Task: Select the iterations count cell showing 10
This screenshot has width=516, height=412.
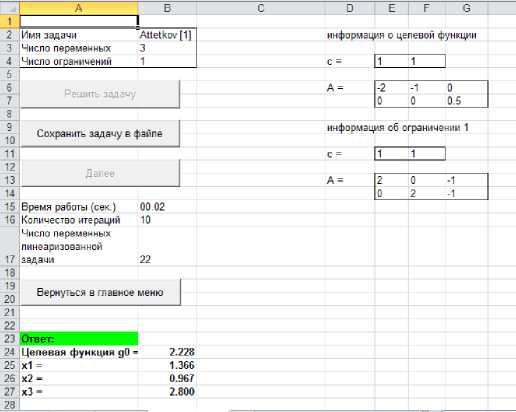Action: tap(167, 220)
